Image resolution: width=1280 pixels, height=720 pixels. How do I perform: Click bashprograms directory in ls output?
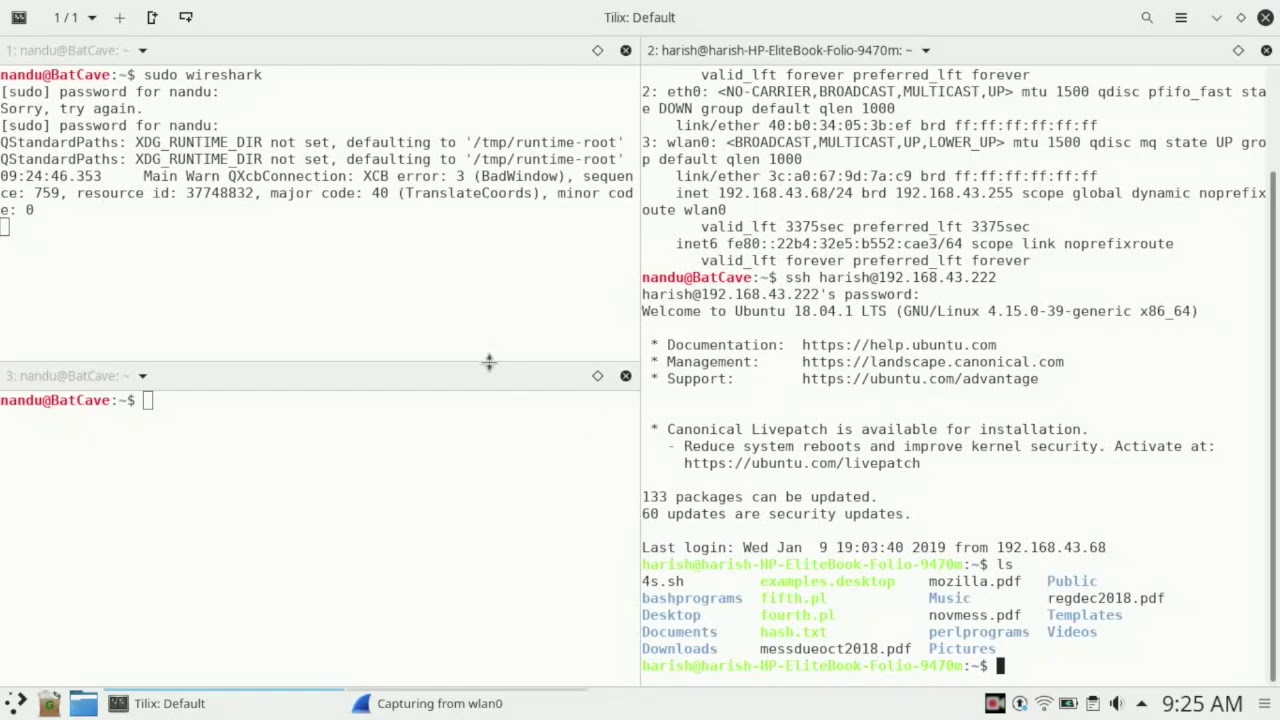coord(692,598)
